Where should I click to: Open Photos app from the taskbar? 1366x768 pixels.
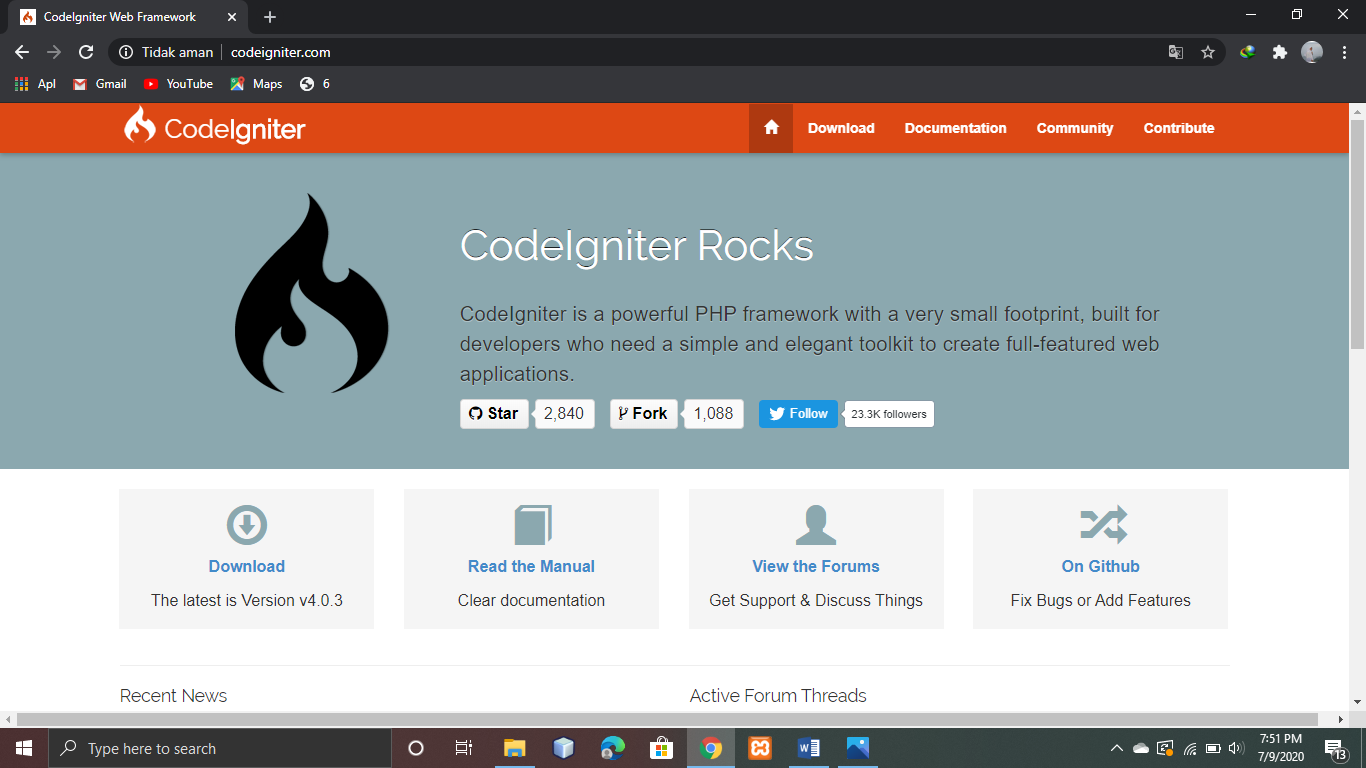(858, 748)
